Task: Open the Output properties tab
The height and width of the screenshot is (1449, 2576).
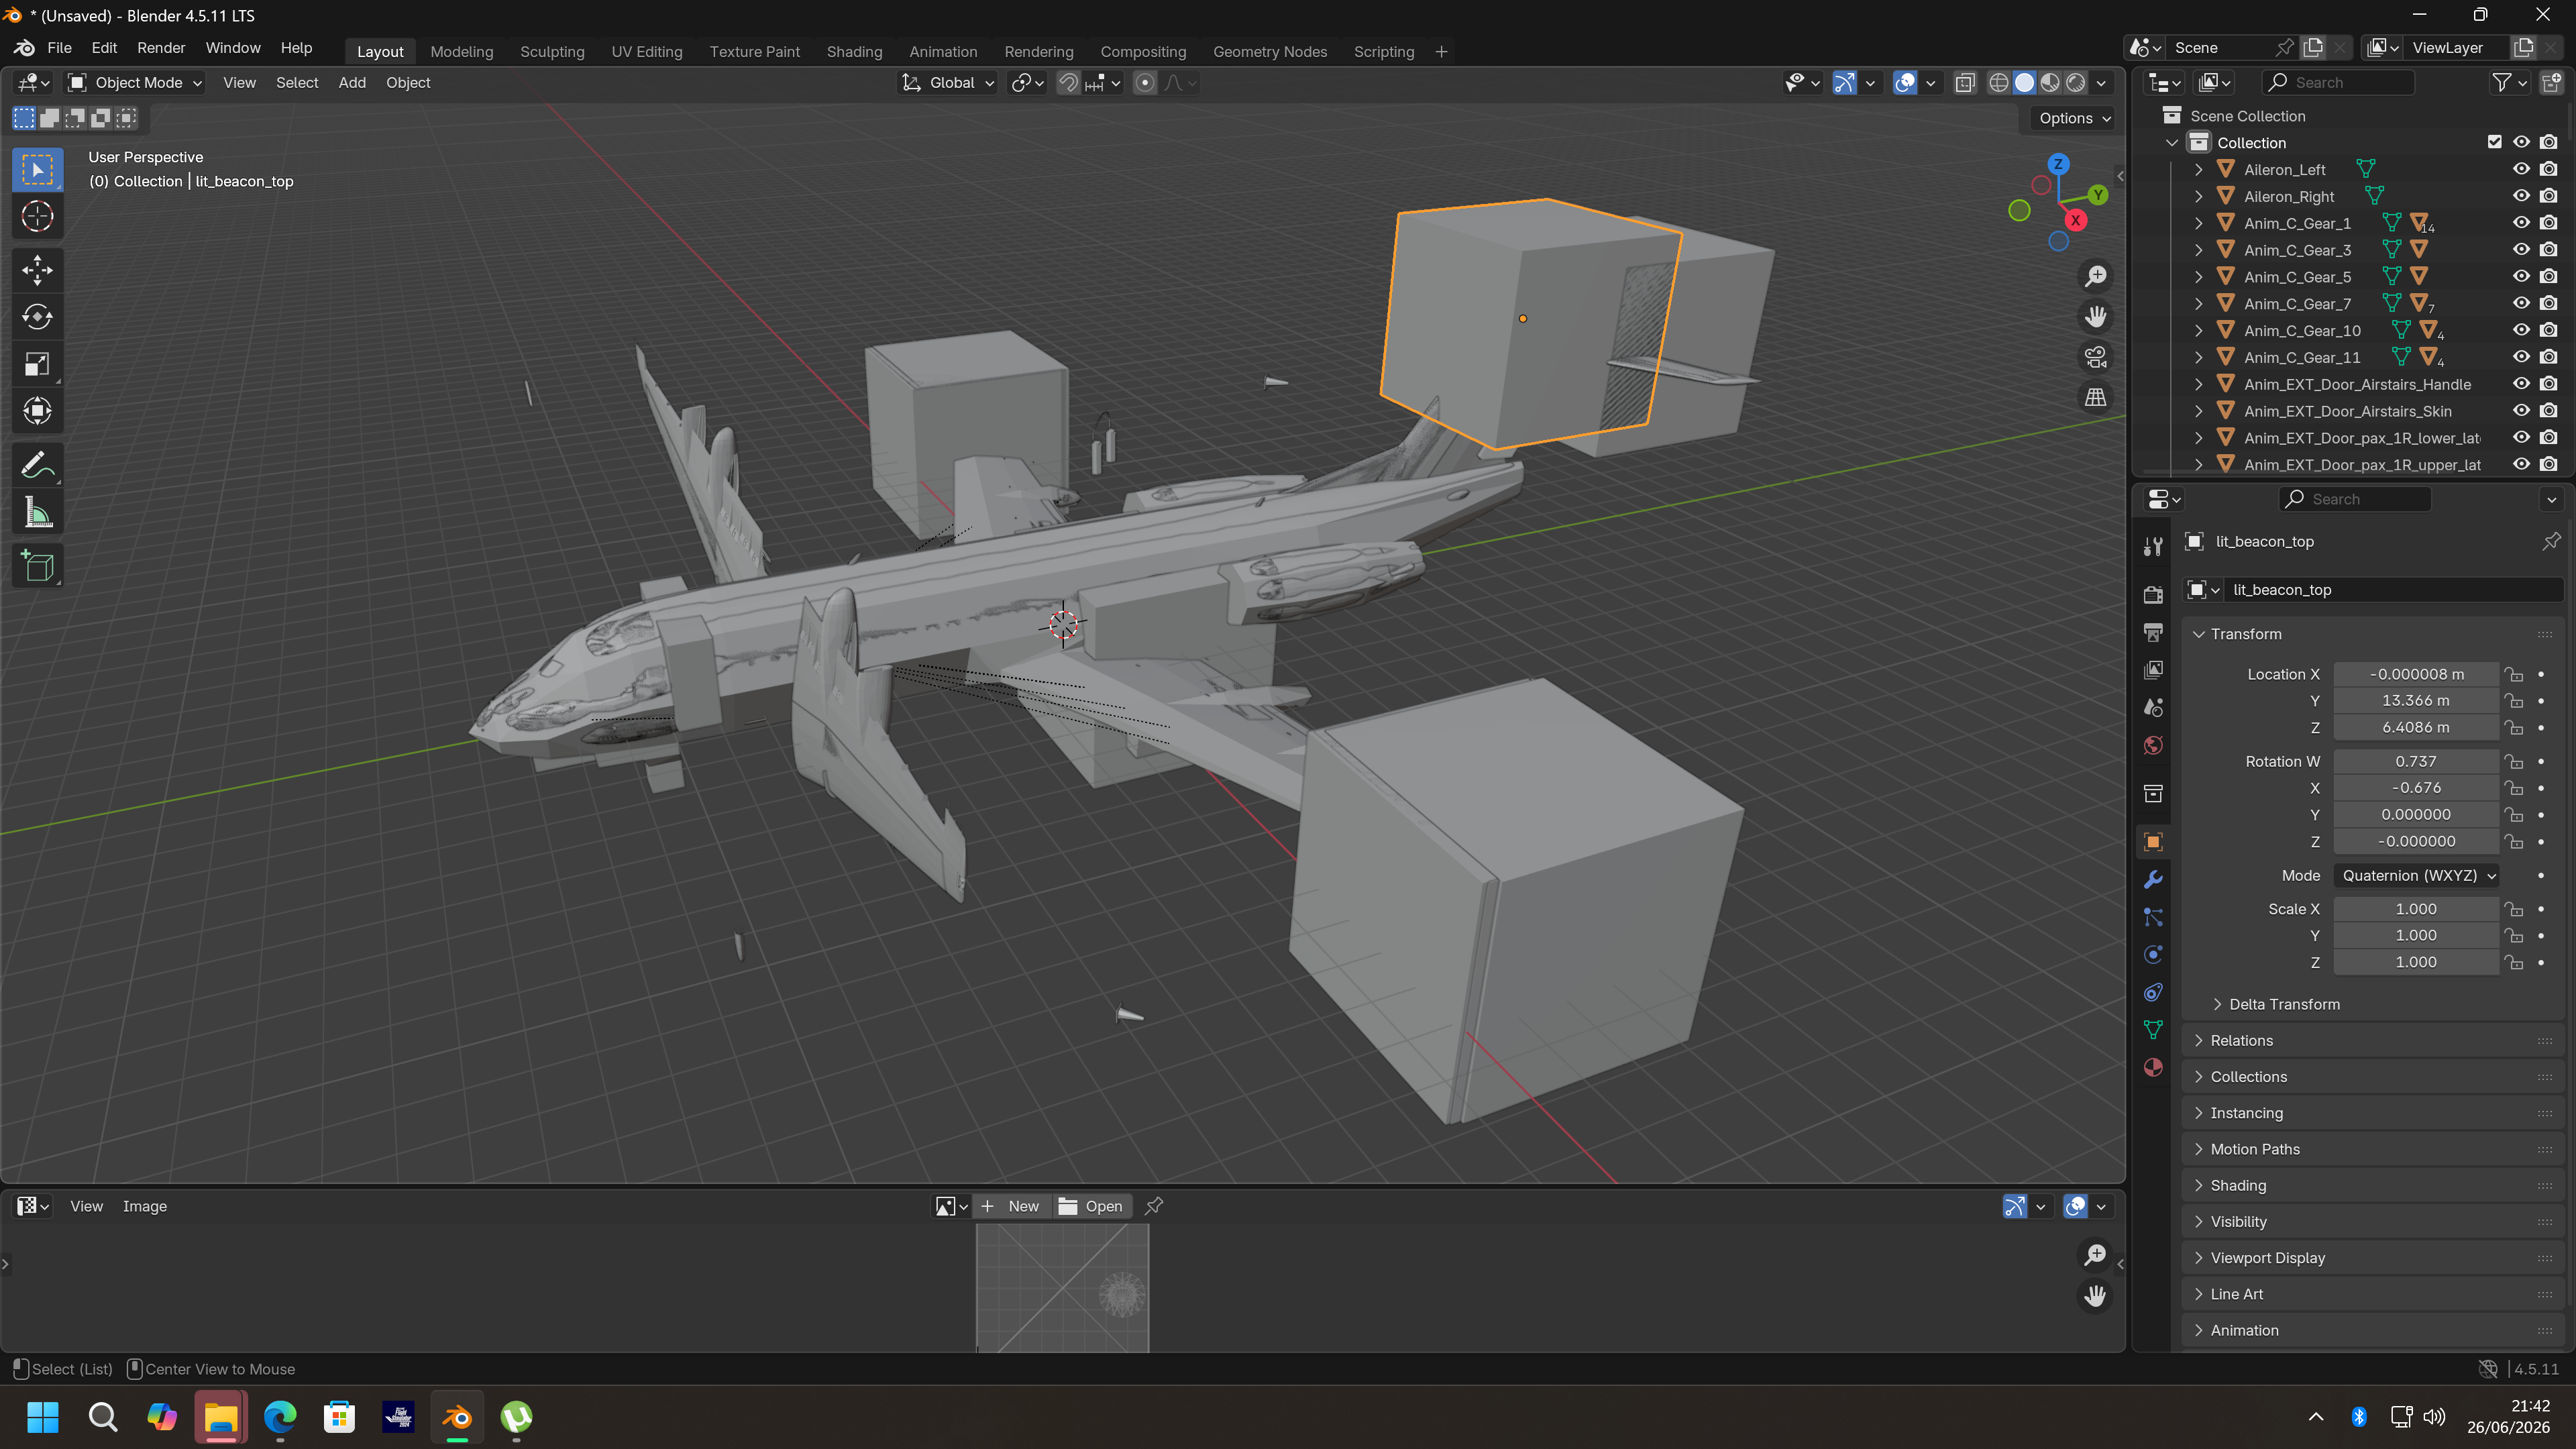Action: point(2153,632)
